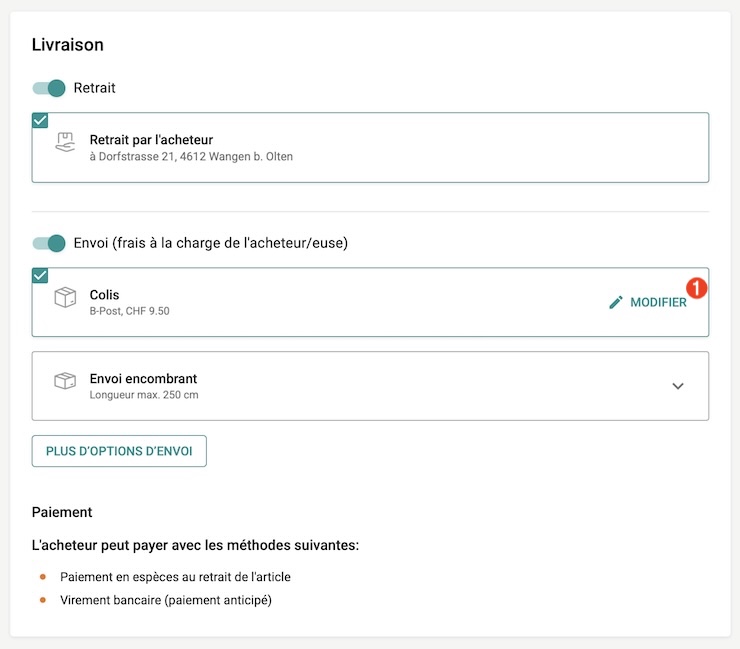The image size is (740, 649).
Task: Click the pencil edit icon for Colis
Action: coord(616,302)
